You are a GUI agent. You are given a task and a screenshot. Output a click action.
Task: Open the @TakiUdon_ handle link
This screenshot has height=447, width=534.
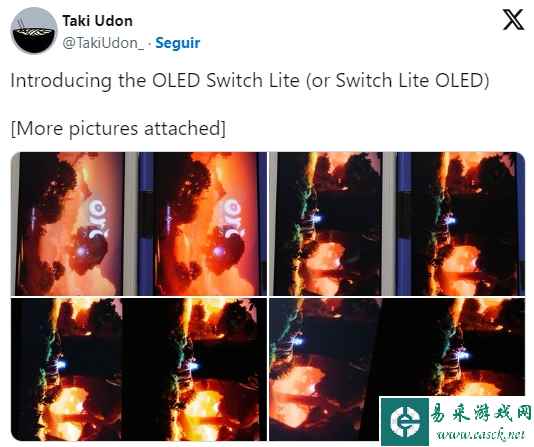pyautogui.click(x=103, y=43)
